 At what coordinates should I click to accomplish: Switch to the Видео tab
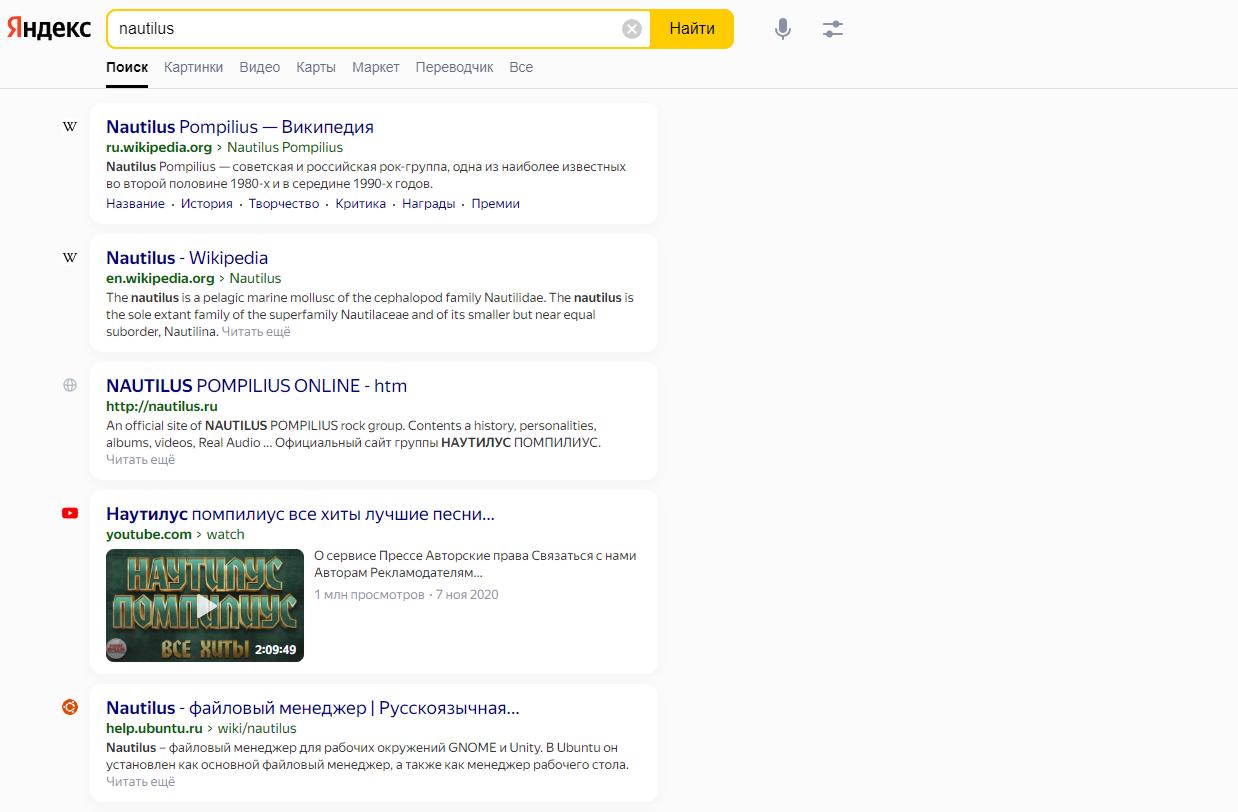(260, 67)
